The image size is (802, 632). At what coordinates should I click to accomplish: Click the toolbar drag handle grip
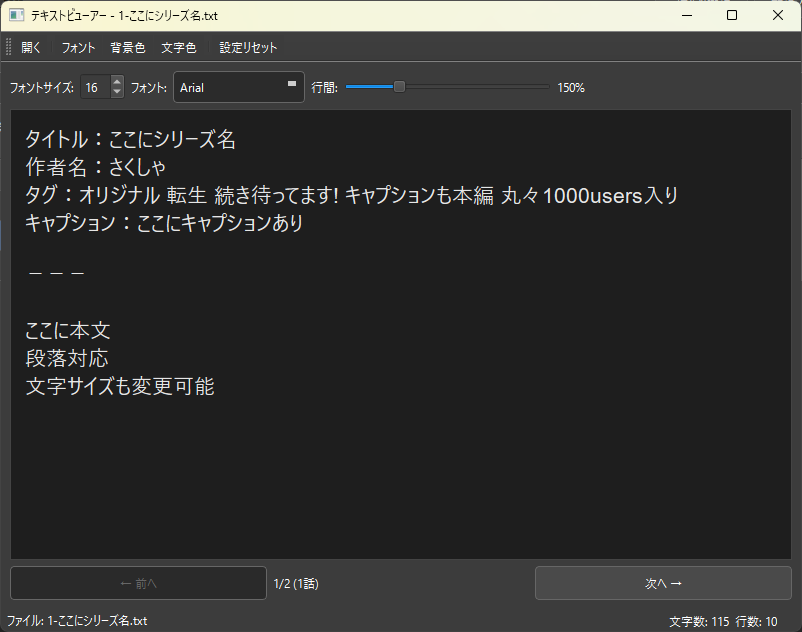click(x=9, y=47)
